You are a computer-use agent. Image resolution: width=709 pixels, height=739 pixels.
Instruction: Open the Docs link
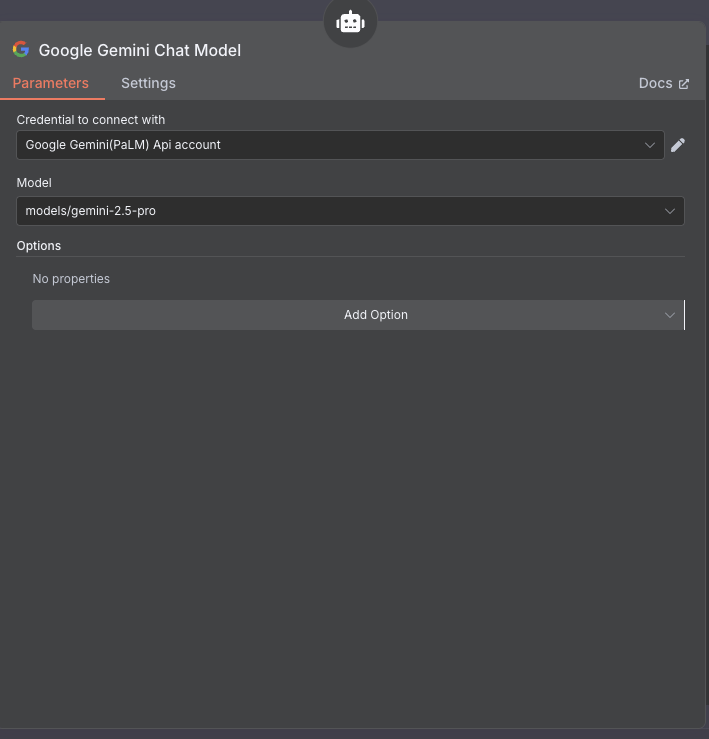(664, 83)
